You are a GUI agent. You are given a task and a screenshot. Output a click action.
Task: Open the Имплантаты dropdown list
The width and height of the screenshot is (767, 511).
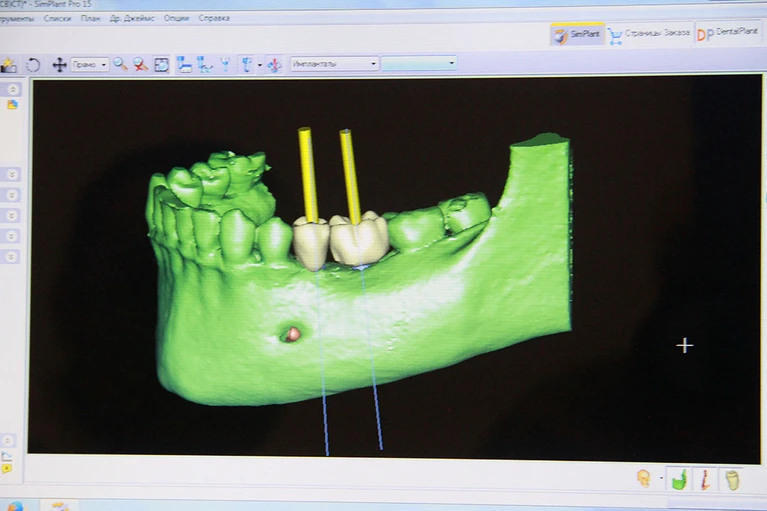[x=335, y=64]
